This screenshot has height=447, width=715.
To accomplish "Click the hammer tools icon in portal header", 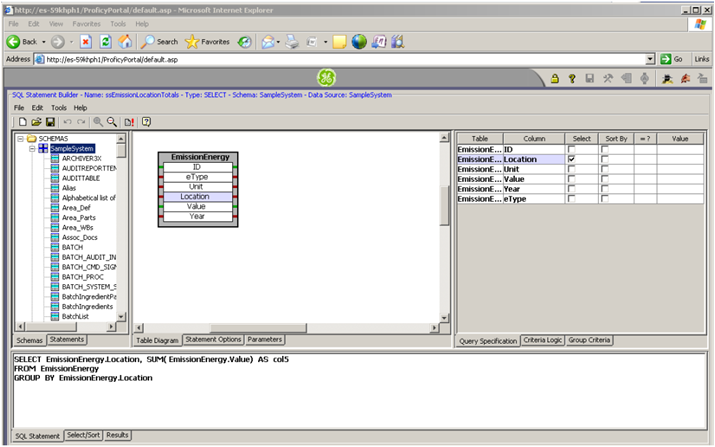I will [607, 78].
